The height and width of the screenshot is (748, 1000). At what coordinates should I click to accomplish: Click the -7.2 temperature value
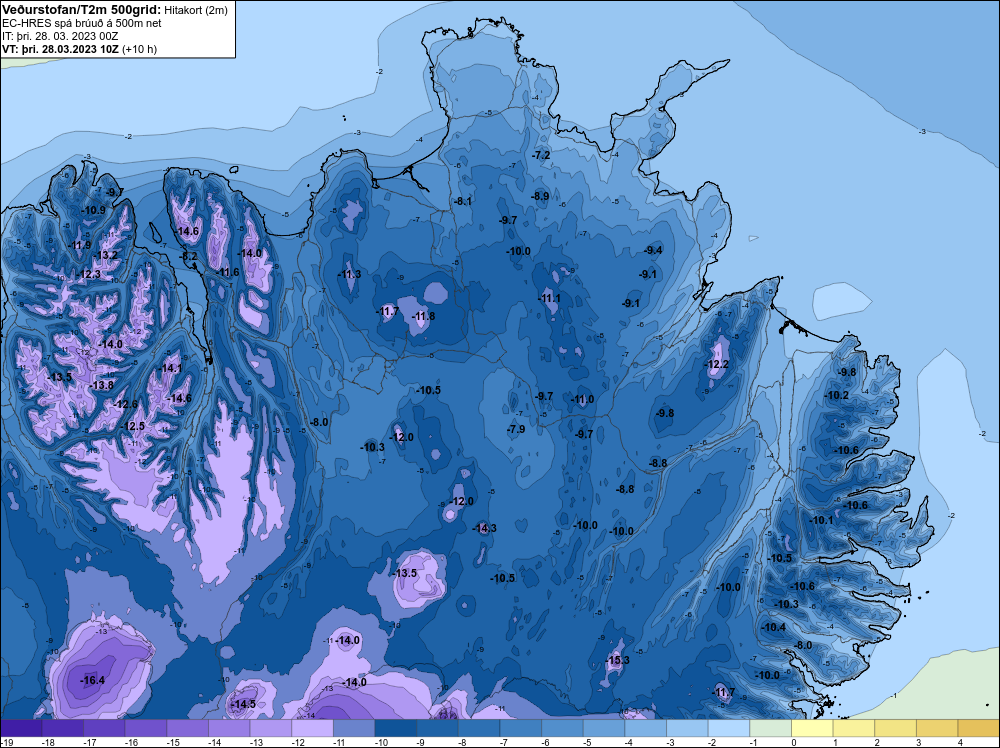point(541,156)
